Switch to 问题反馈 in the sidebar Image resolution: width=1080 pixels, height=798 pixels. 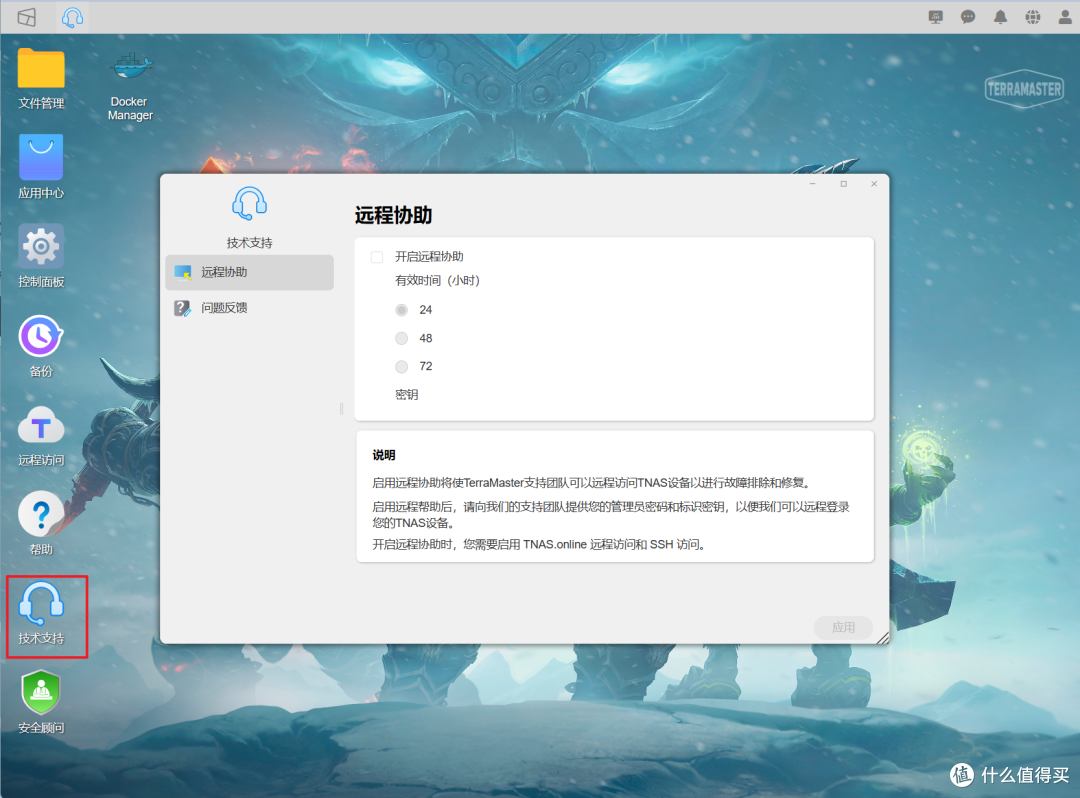pos(249,308)
